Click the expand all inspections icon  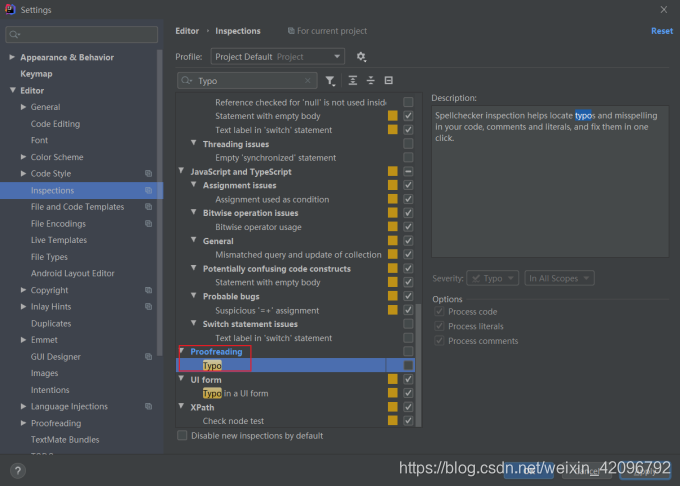tap(353, 80)
